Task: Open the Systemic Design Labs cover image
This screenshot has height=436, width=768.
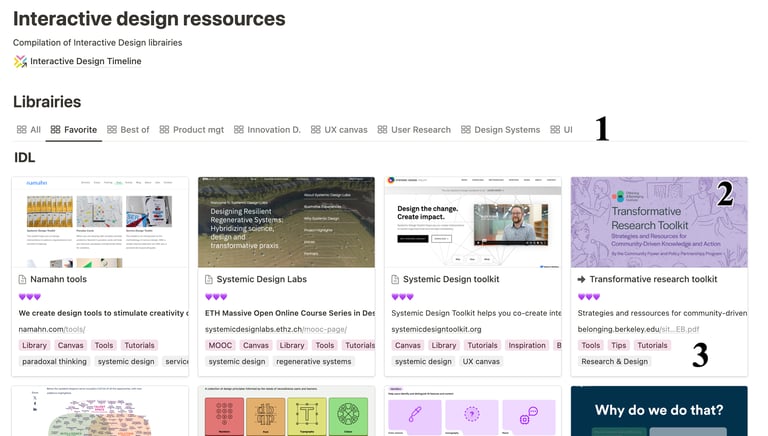Action: (x=287, y=222)
